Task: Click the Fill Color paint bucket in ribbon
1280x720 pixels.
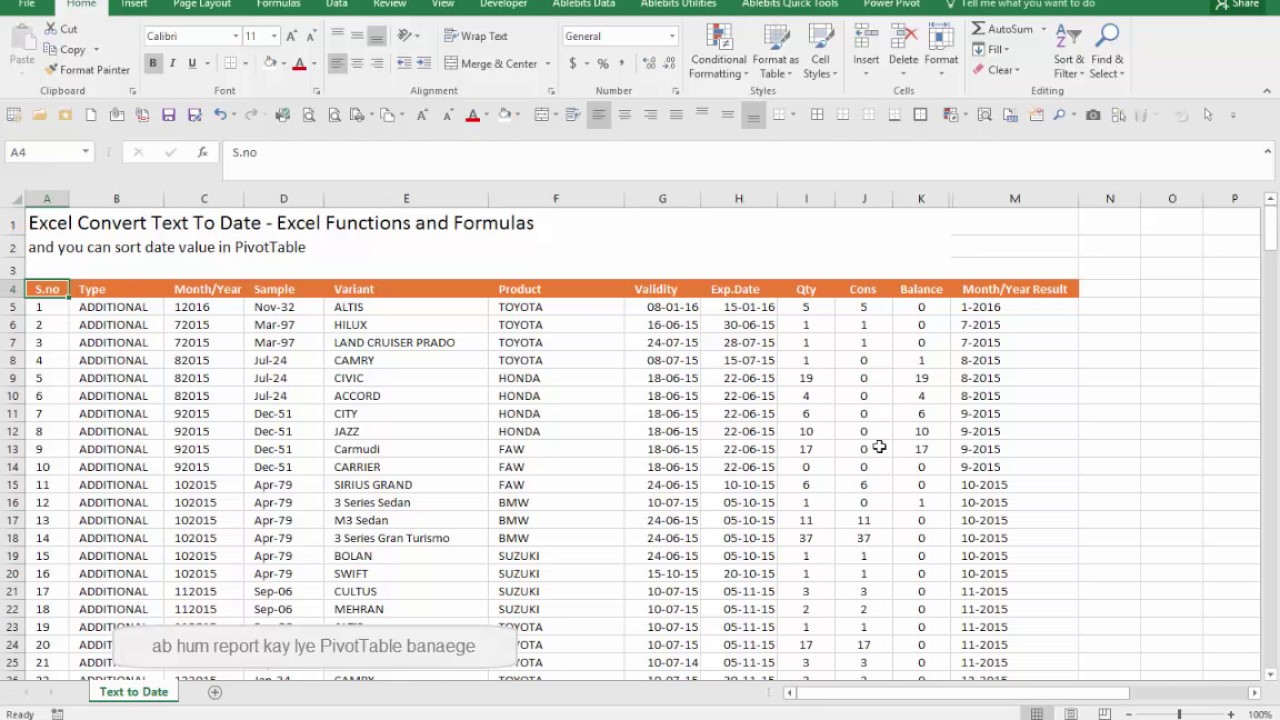Action: (x=269, y=63)
